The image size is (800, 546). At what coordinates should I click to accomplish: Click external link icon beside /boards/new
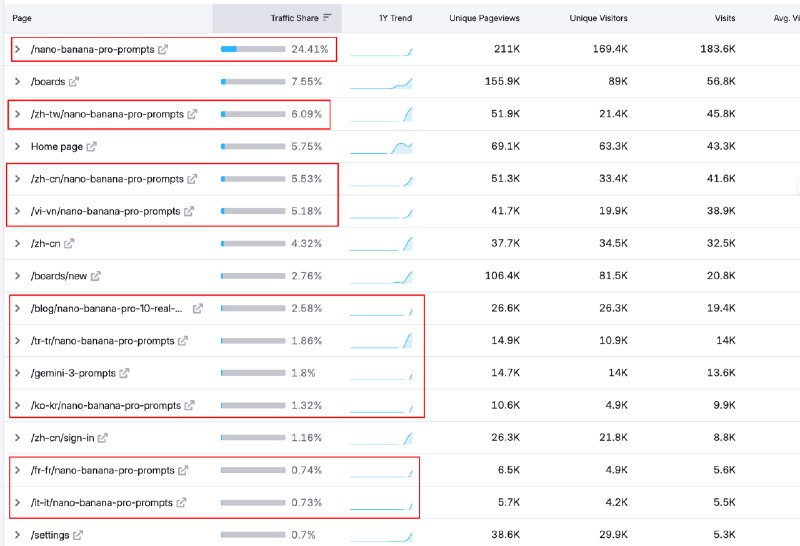tap(96, 276)
